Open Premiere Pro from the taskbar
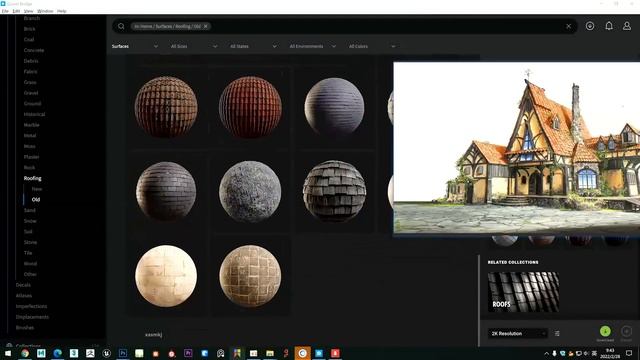640x360 pixels. point(188,353)
